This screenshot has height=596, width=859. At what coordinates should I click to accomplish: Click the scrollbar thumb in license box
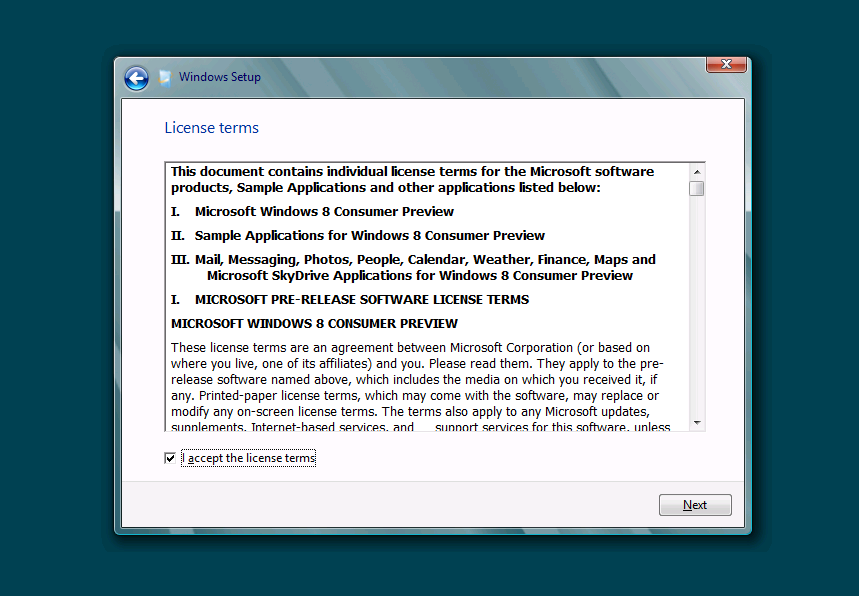(697, 188)
